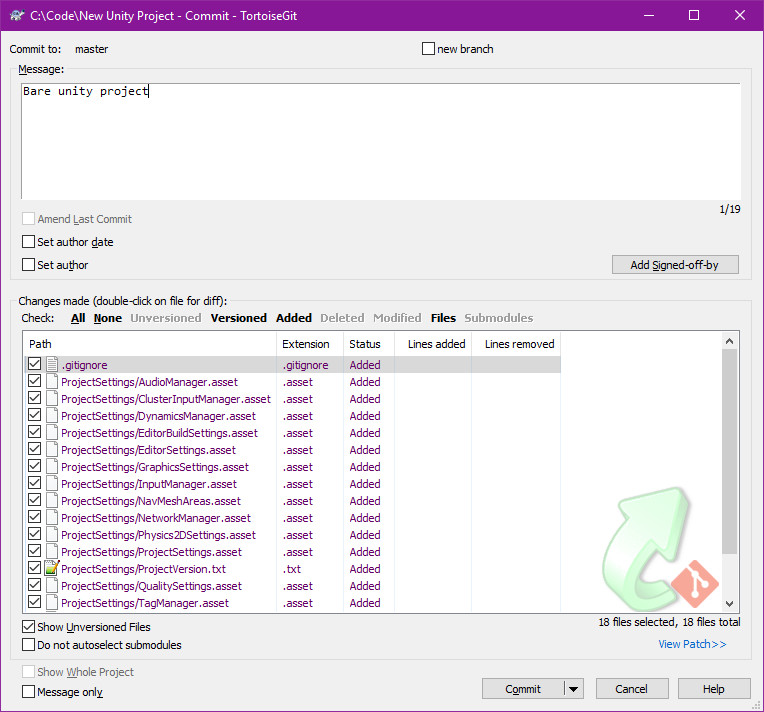Image resolution: width=764 pixels, height=712 pixels.
Task: Check Versioned files filter
Action: [x=239, y=318]
